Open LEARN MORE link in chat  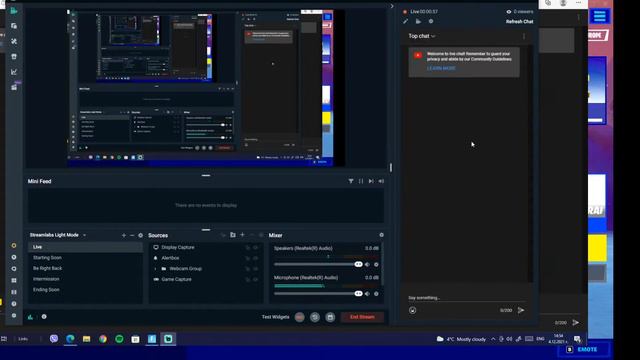coord(441,68)
